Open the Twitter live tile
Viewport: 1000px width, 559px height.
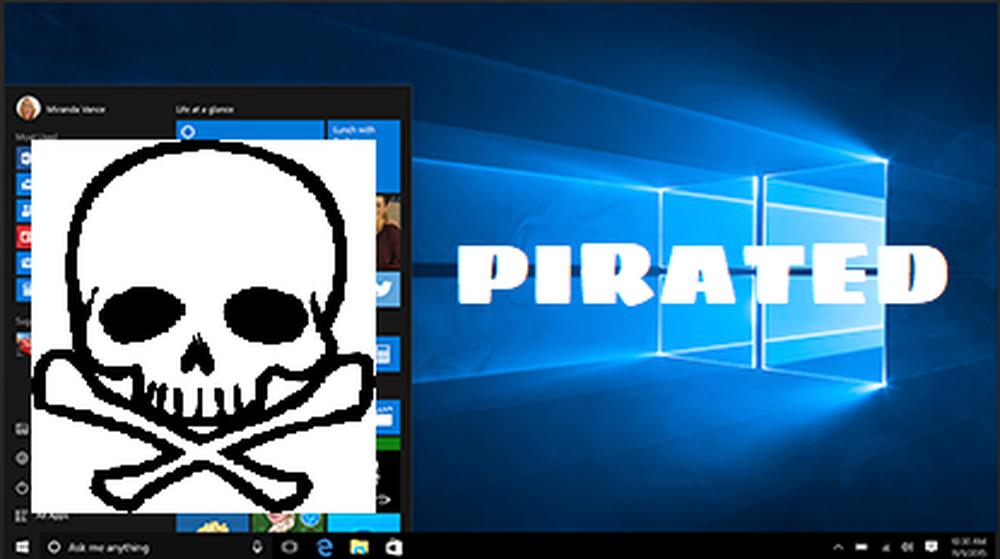point(388,288)
